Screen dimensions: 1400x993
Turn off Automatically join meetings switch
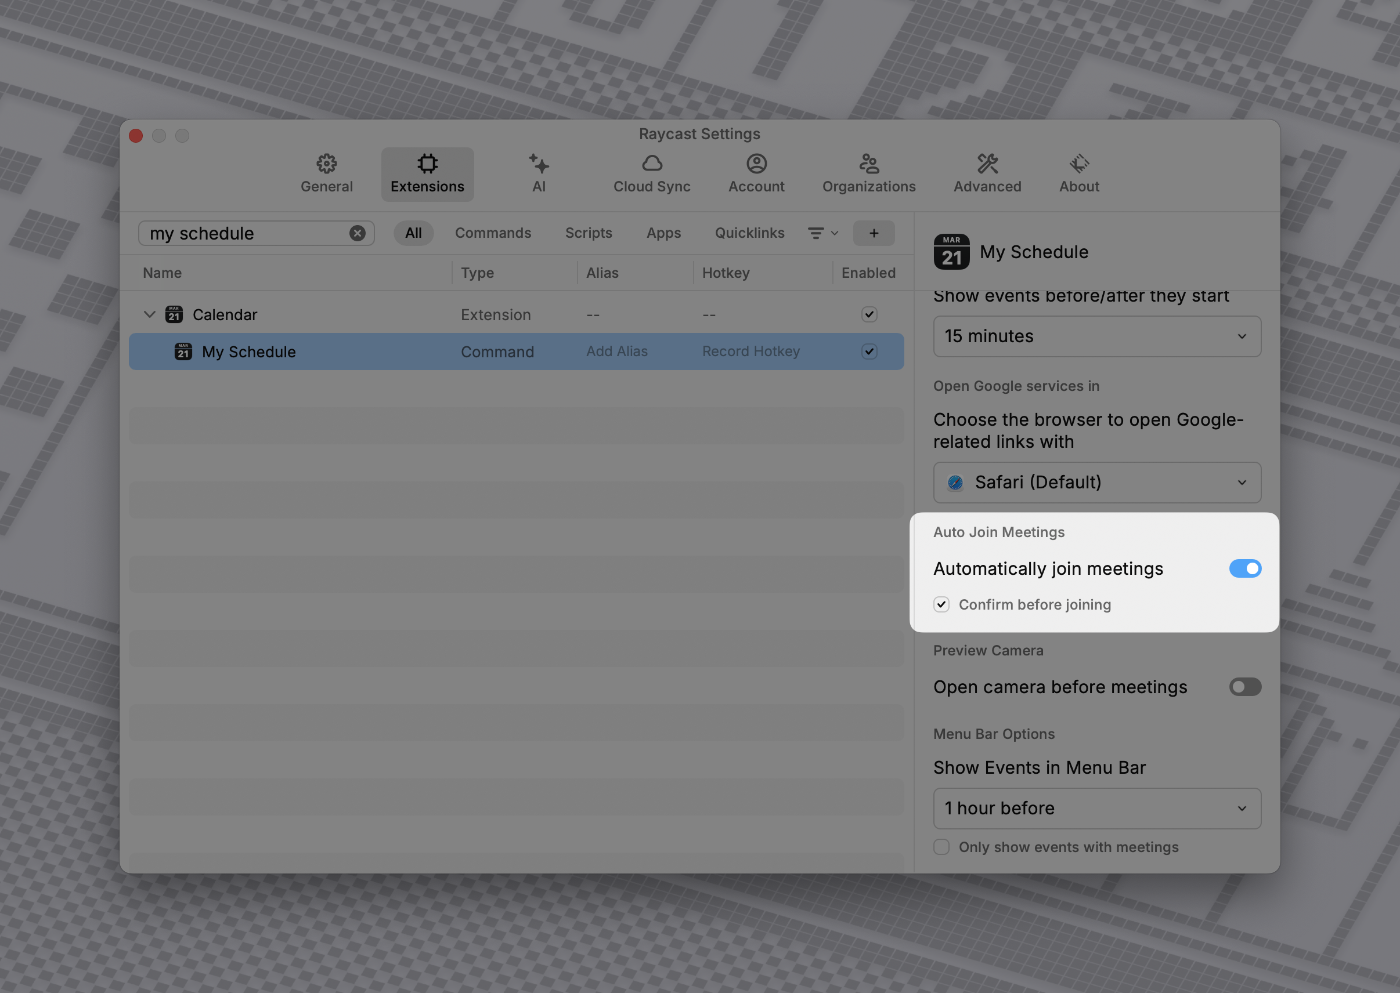[x=1245, y=569]
